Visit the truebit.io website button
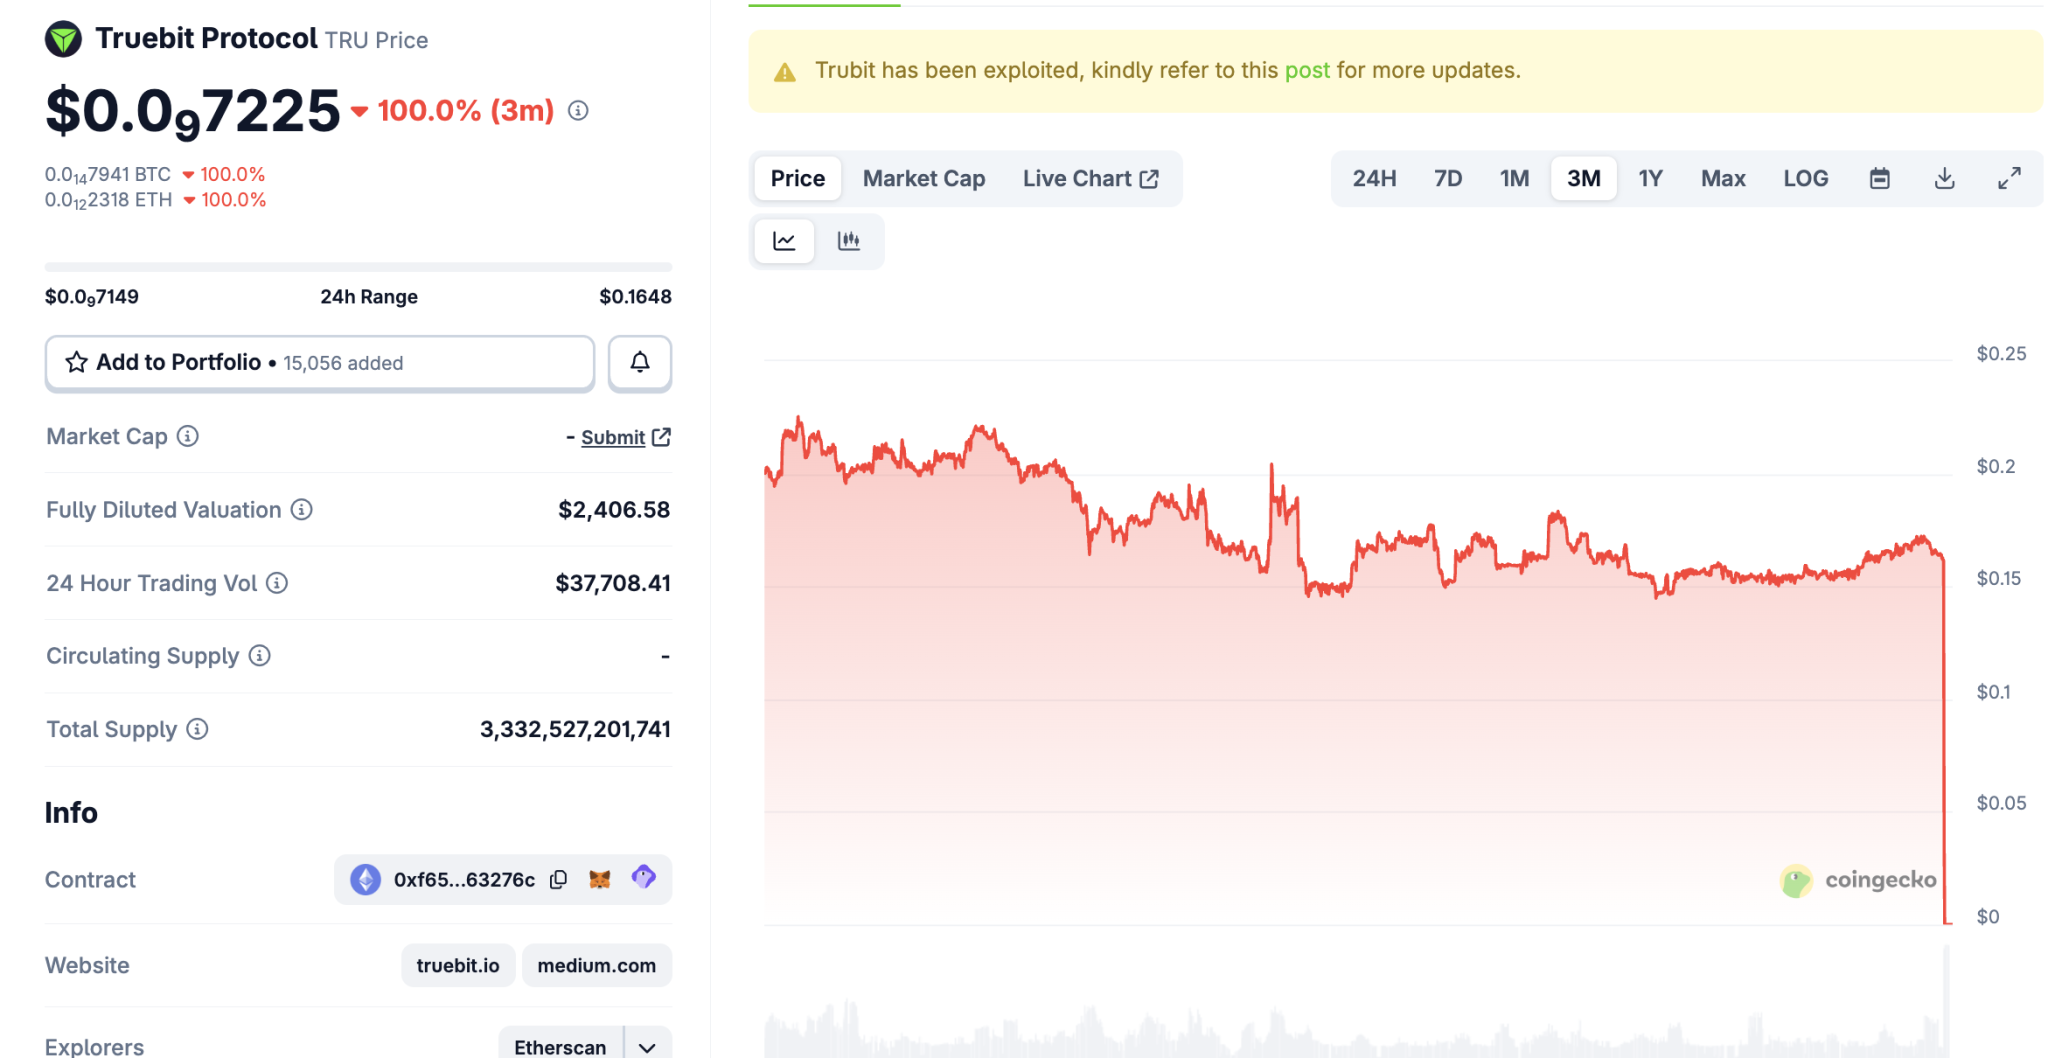Screen dimensions: 2048x1058 point(458,965)
